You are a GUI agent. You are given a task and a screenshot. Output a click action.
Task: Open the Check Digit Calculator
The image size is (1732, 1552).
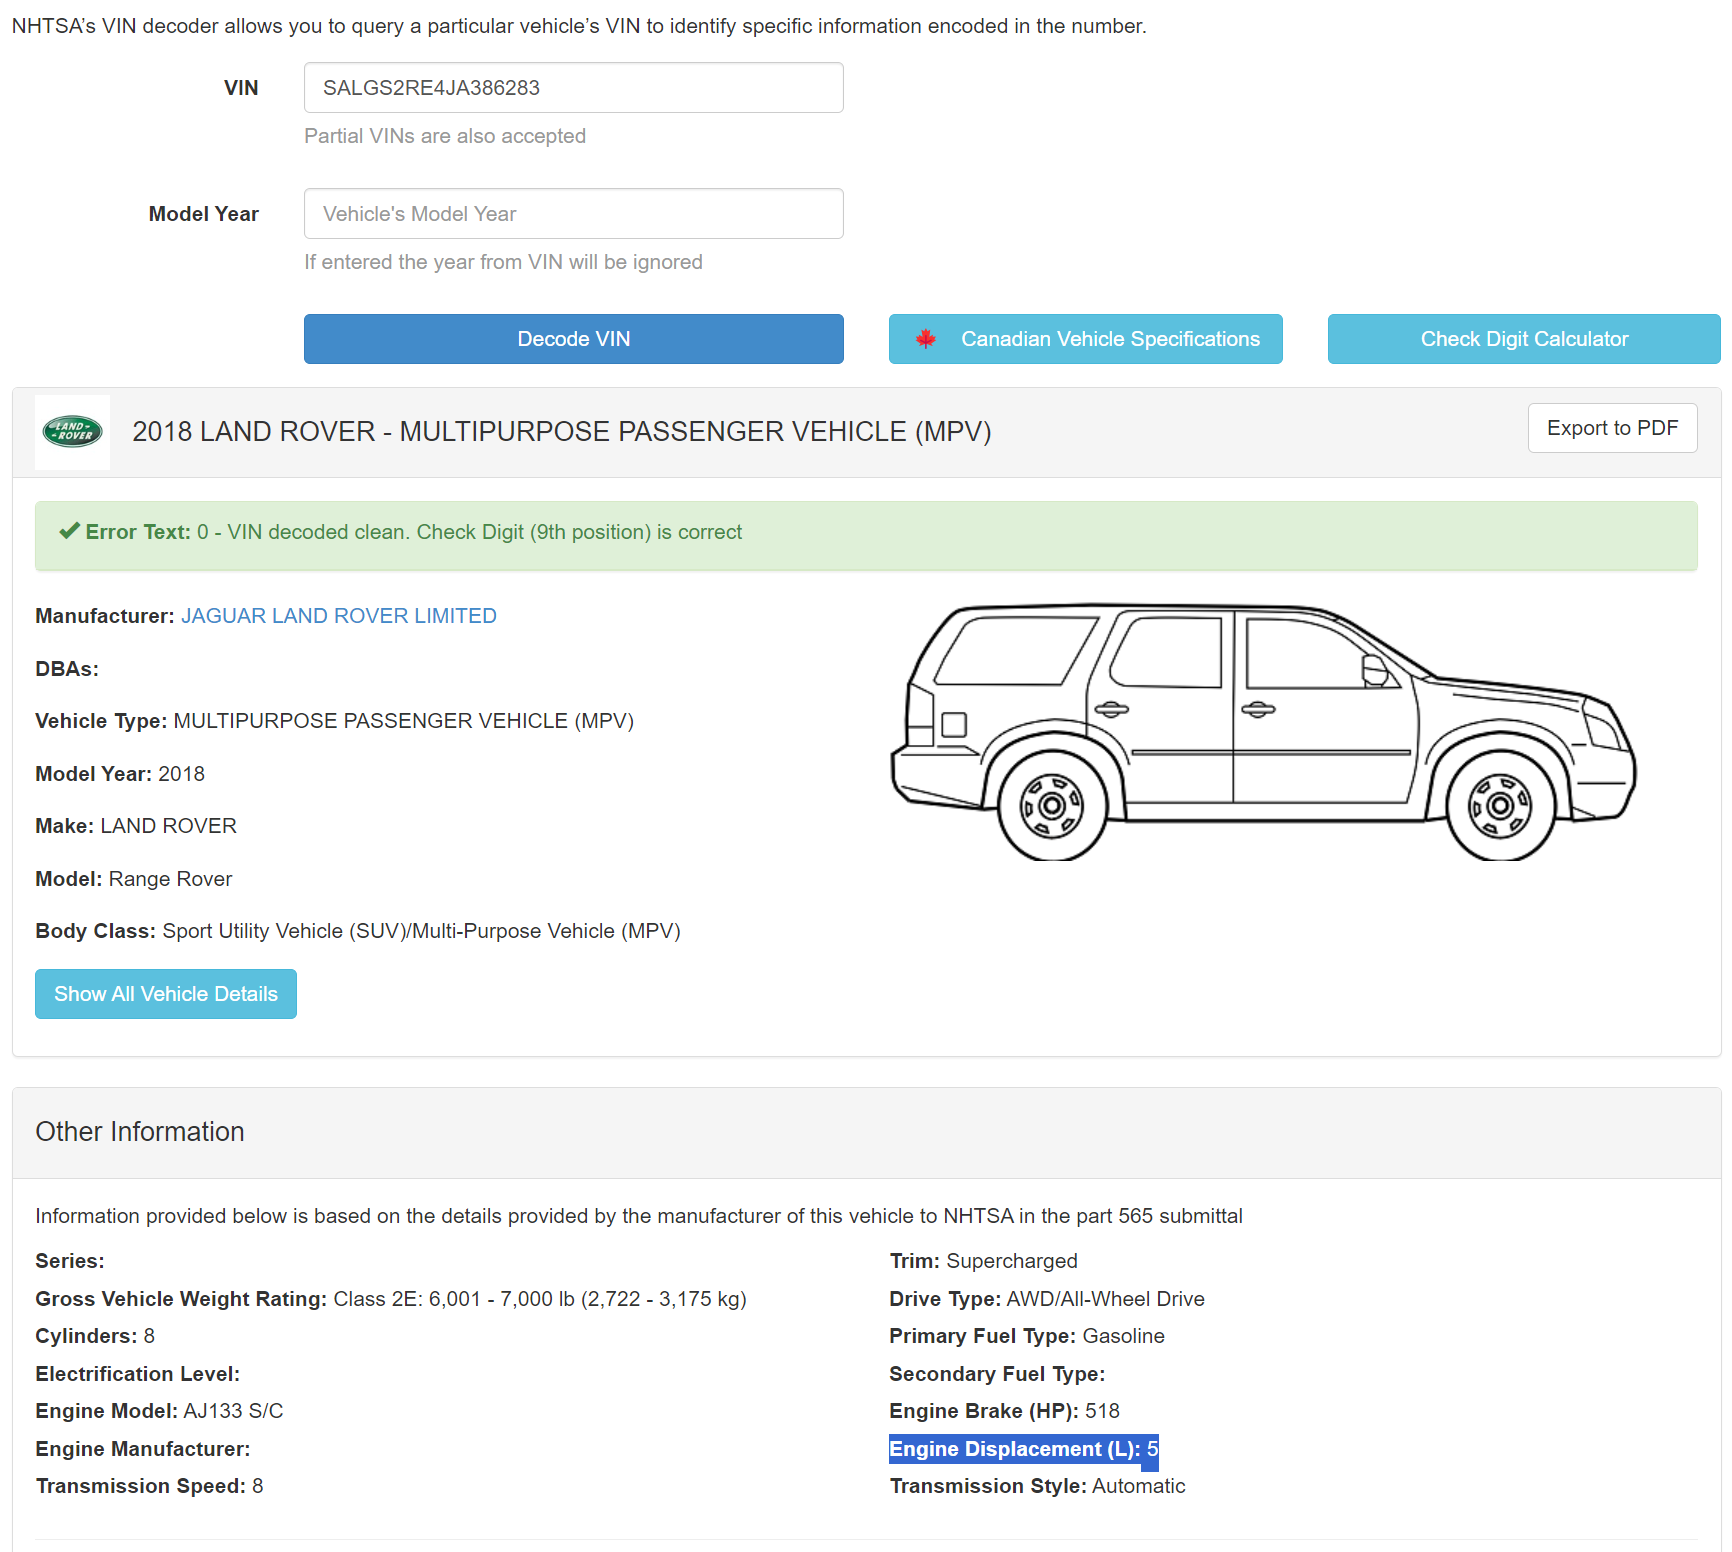click(x=1524, y=339)
